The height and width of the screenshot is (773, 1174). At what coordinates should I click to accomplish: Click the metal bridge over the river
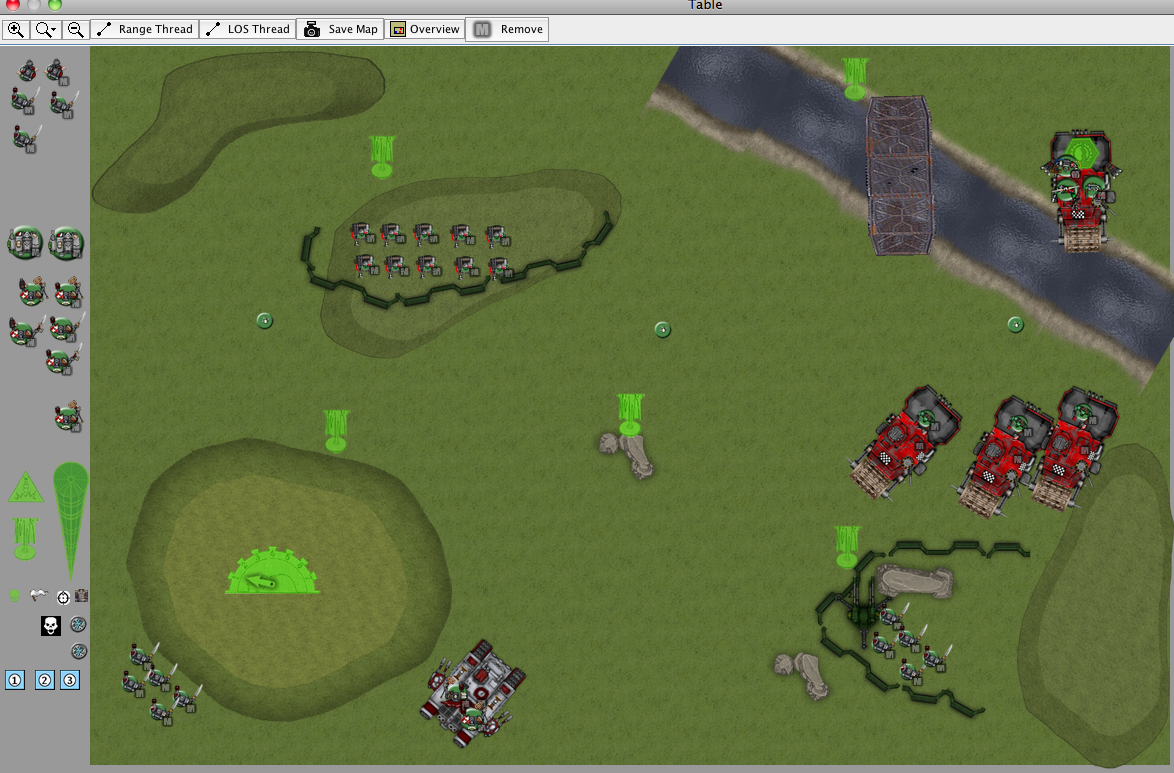point(899,175)
